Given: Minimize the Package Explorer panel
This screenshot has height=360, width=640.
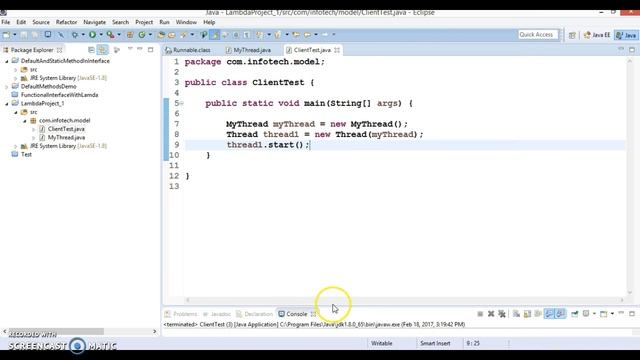Looking at the screenshot, I should pos(140,49).
